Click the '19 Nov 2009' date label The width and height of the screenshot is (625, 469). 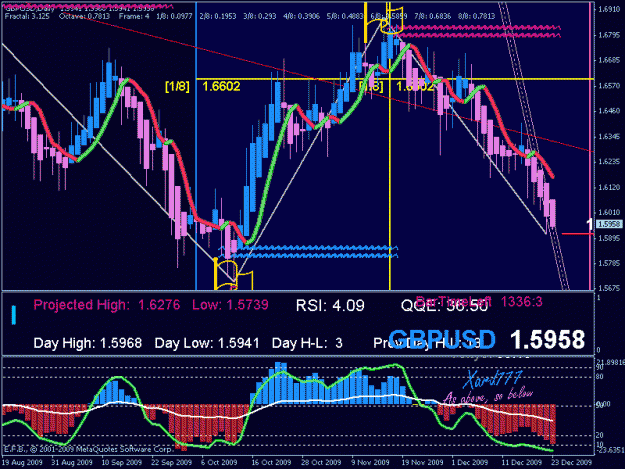coord(422,462)
